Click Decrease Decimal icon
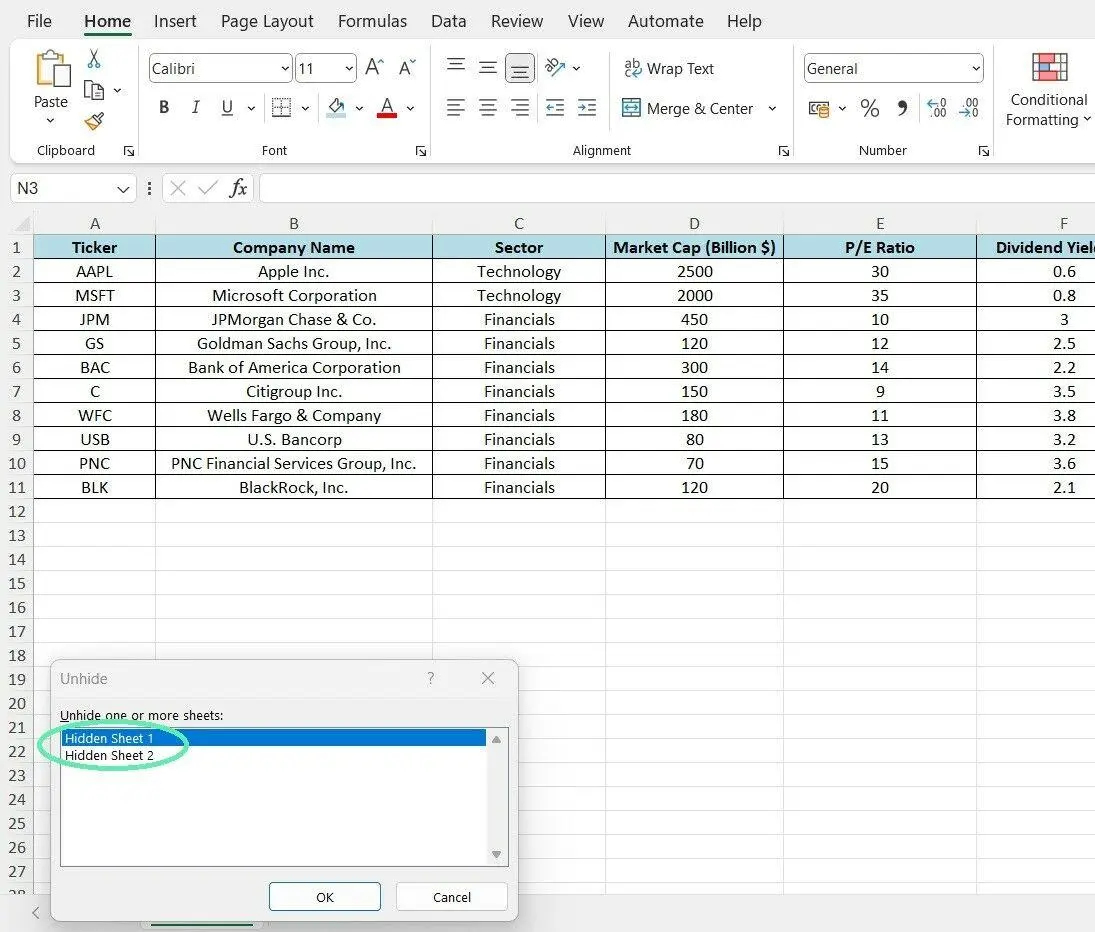The height and width of the screenshot is (932, 1095). 969,108
